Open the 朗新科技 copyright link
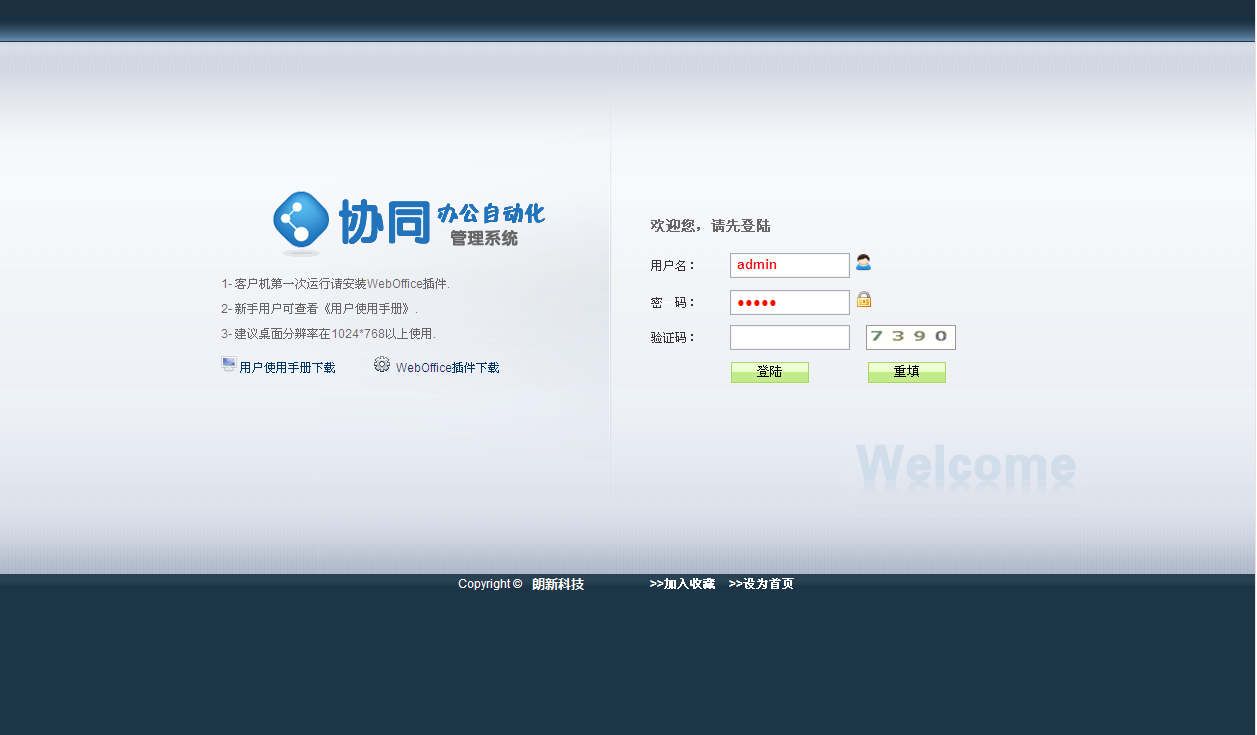Screen dimensions: 1257x735 558,584
